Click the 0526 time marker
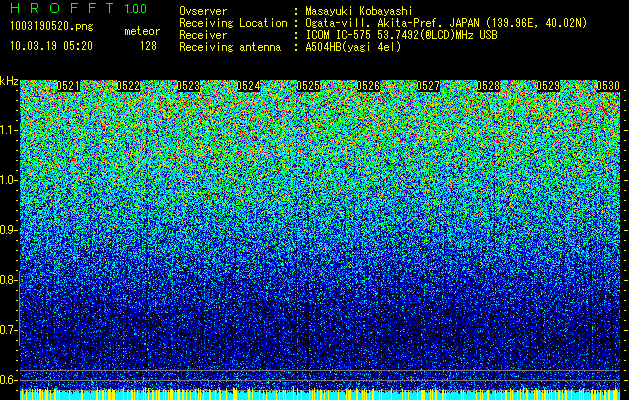 (x=368, y=85)
